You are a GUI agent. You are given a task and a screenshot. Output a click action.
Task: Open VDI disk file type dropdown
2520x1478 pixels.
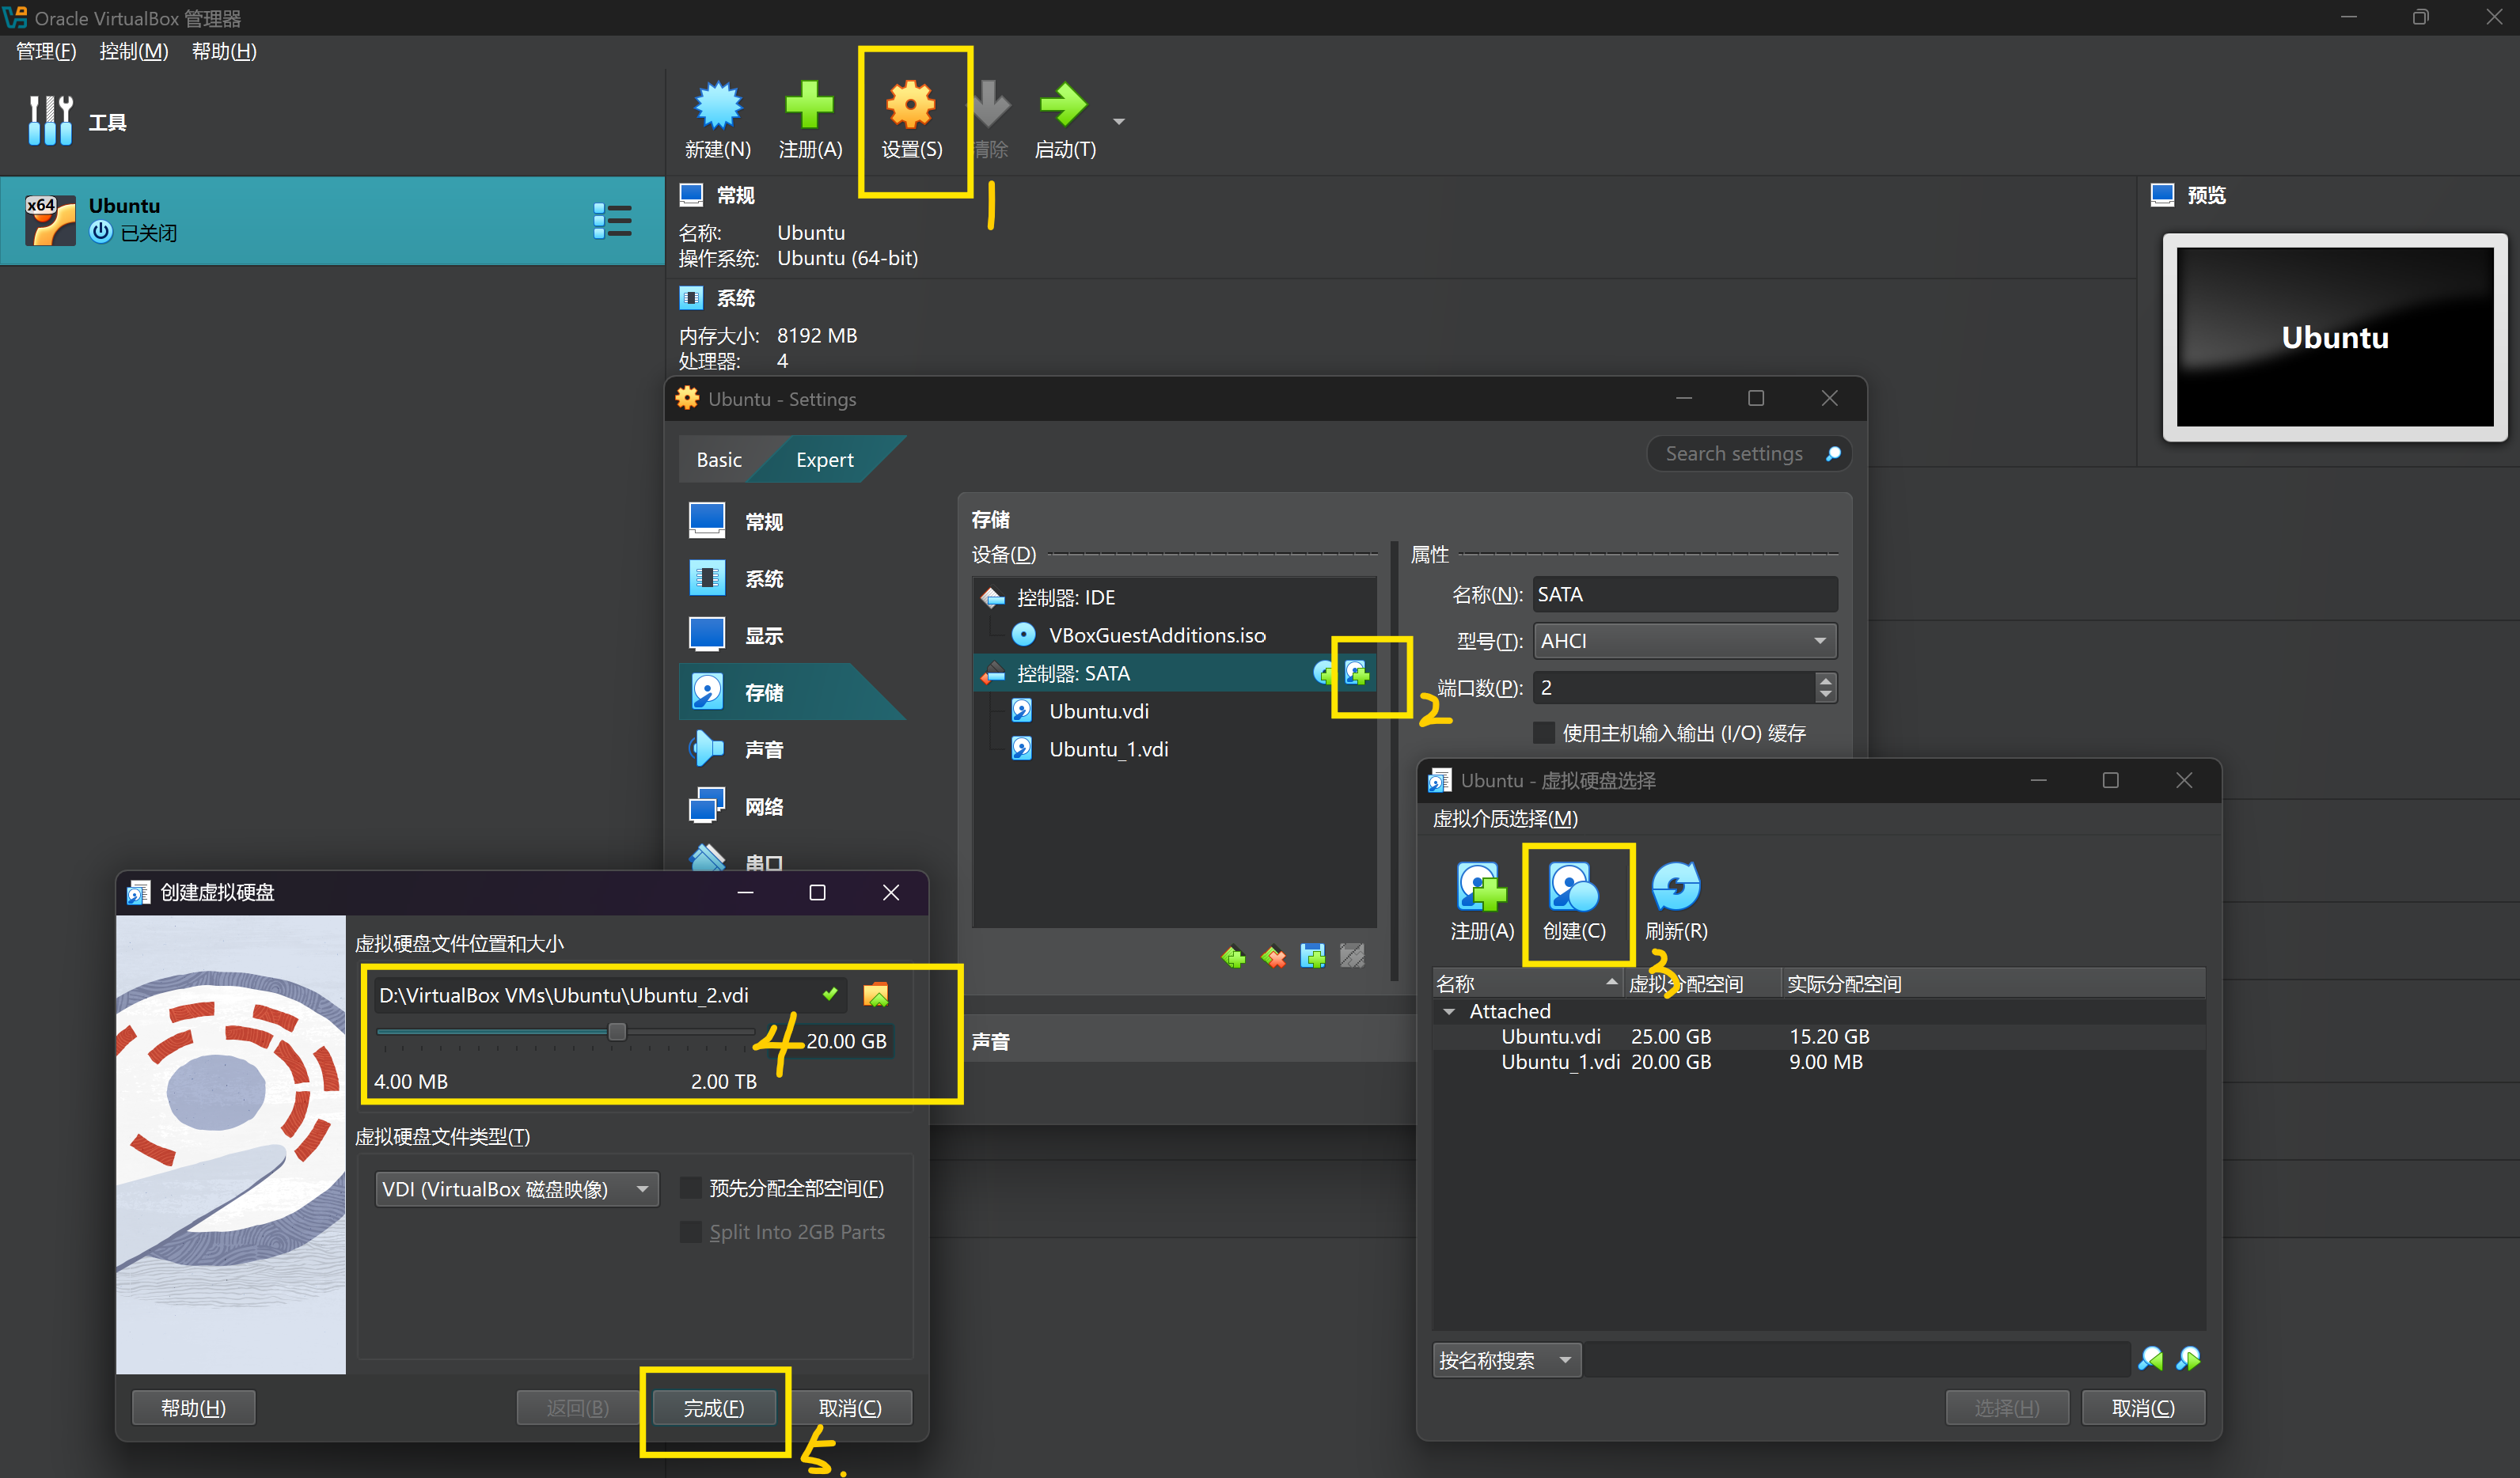point(516,1189)
